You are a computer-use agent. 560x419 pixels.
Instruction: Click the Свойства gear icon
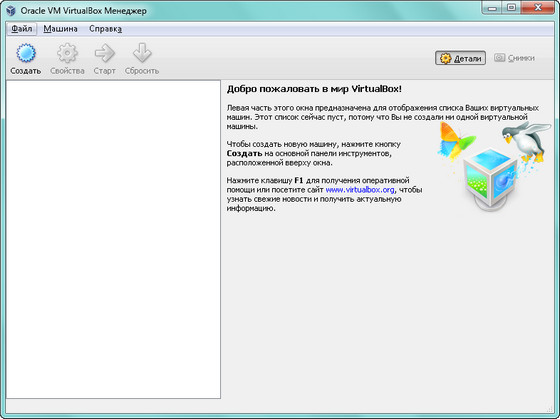click(67, 53)
